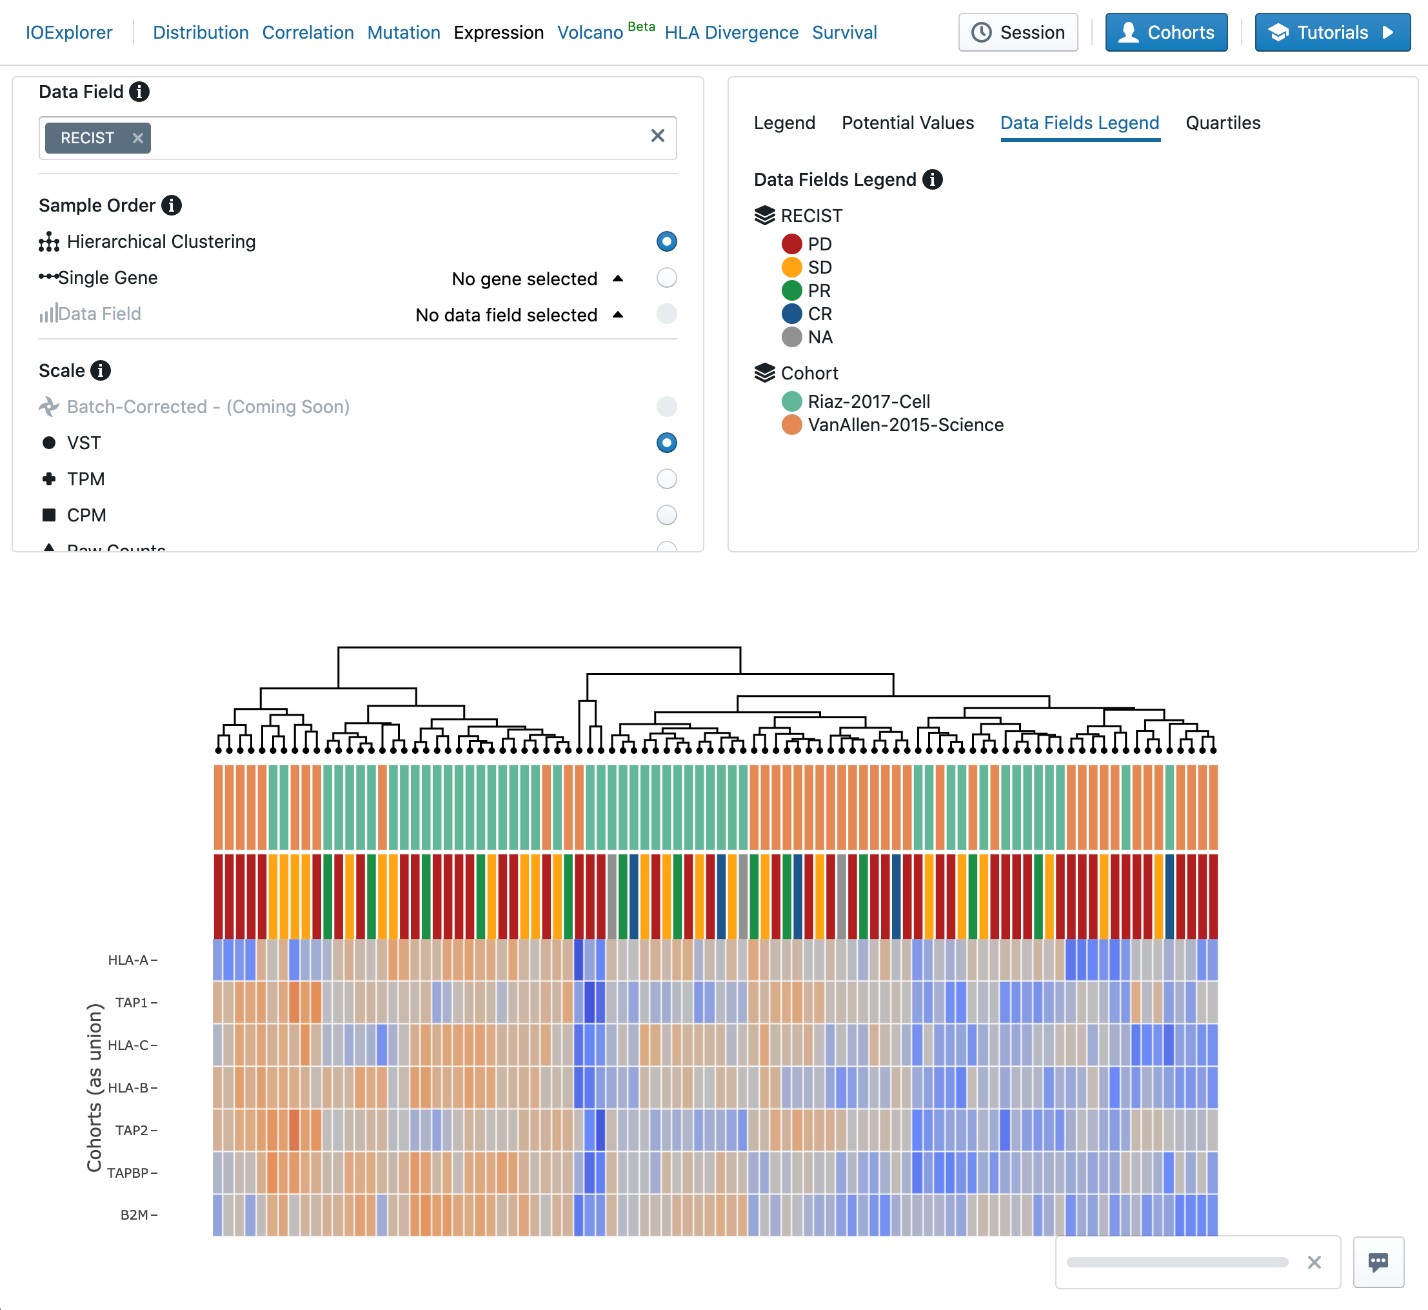Select the CPM scale radio button
The width and height of the screenshot is (1428, 1310).
pos(666,515)
